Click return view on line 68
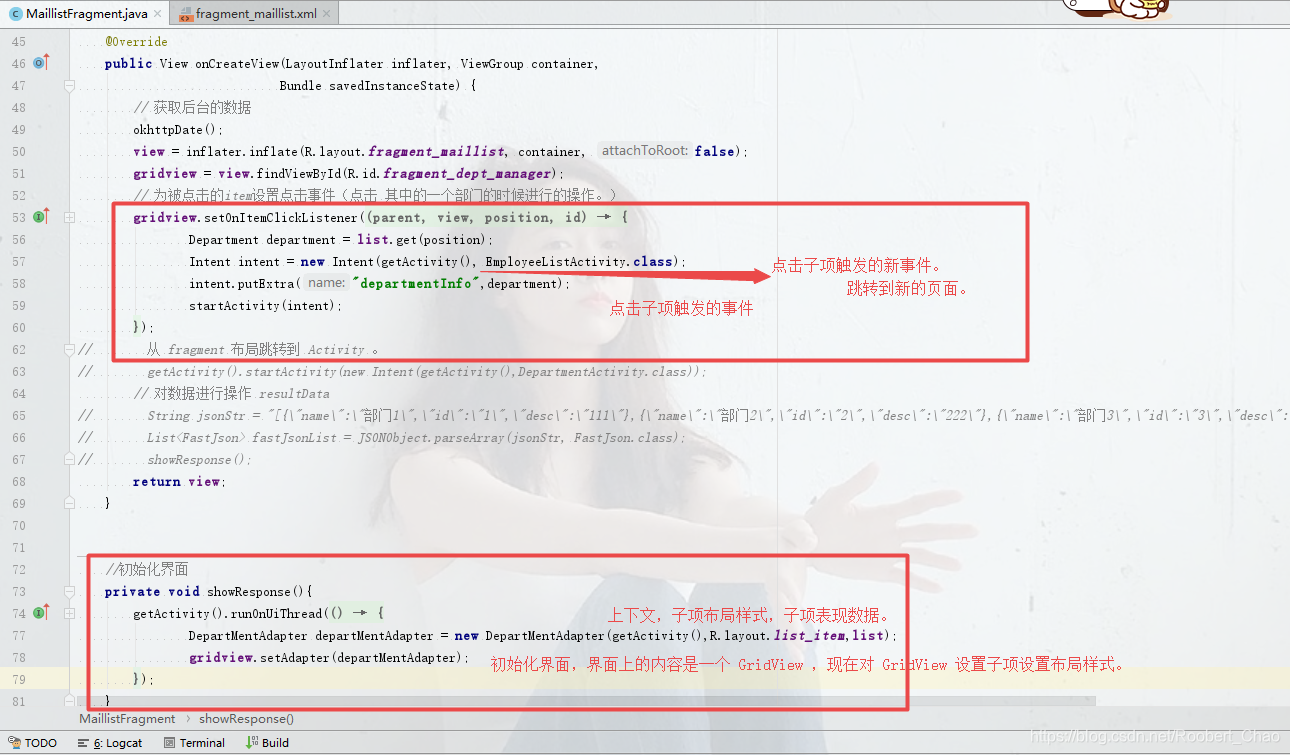The height and width of the screenshot is (755, 1290). coord(177,481)
